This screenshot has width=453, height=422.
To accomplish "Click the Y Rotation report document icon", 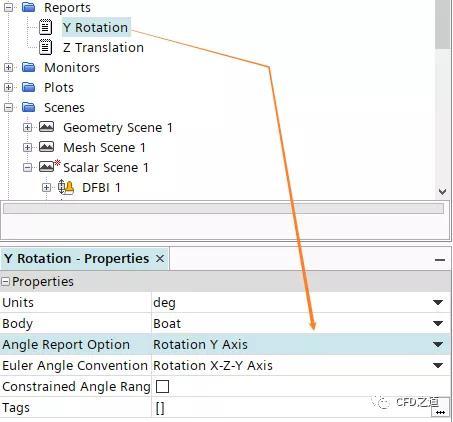I will 46,27.
